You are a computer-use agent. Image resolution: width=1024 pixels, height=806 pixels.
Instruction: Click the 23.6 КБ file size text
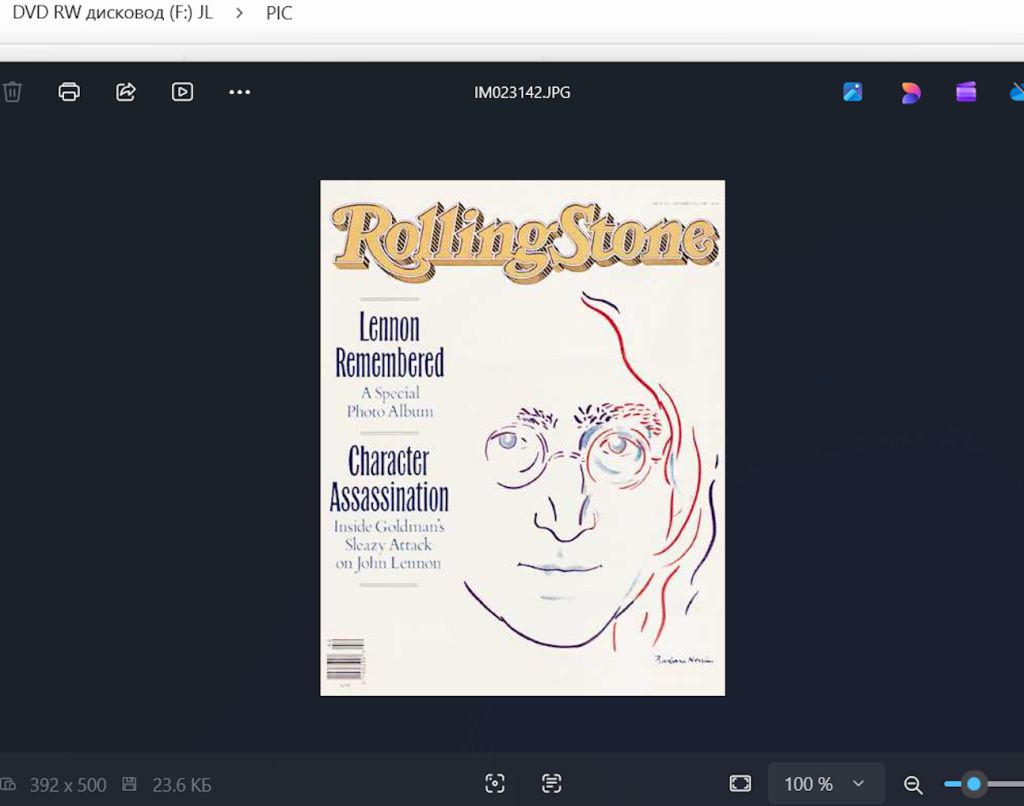[x=182, y=784]
